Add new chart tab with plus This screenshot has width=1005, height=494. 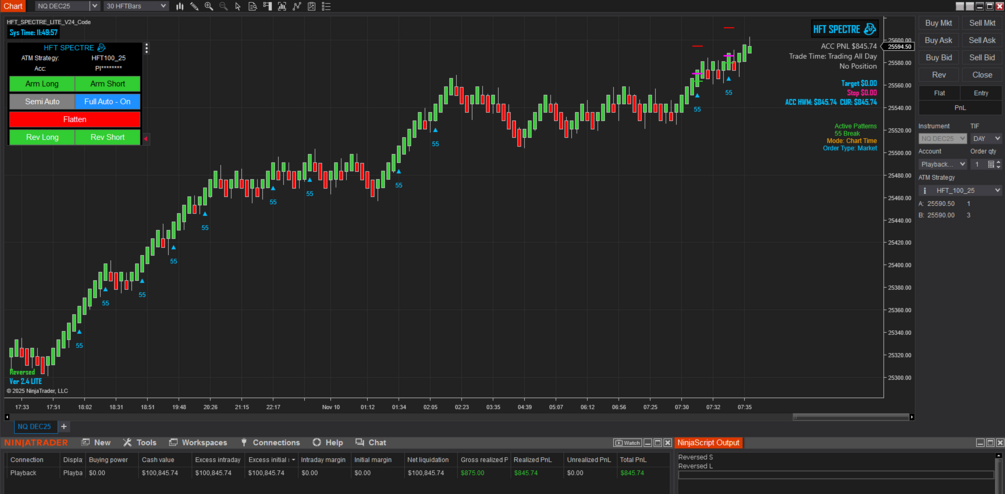tap(64, 426)
